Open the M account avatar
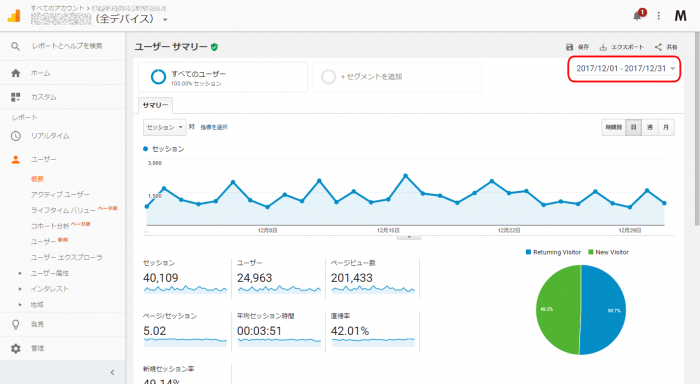Image resolution: width=700 pixels, height=384 pixels. point(680,16)
